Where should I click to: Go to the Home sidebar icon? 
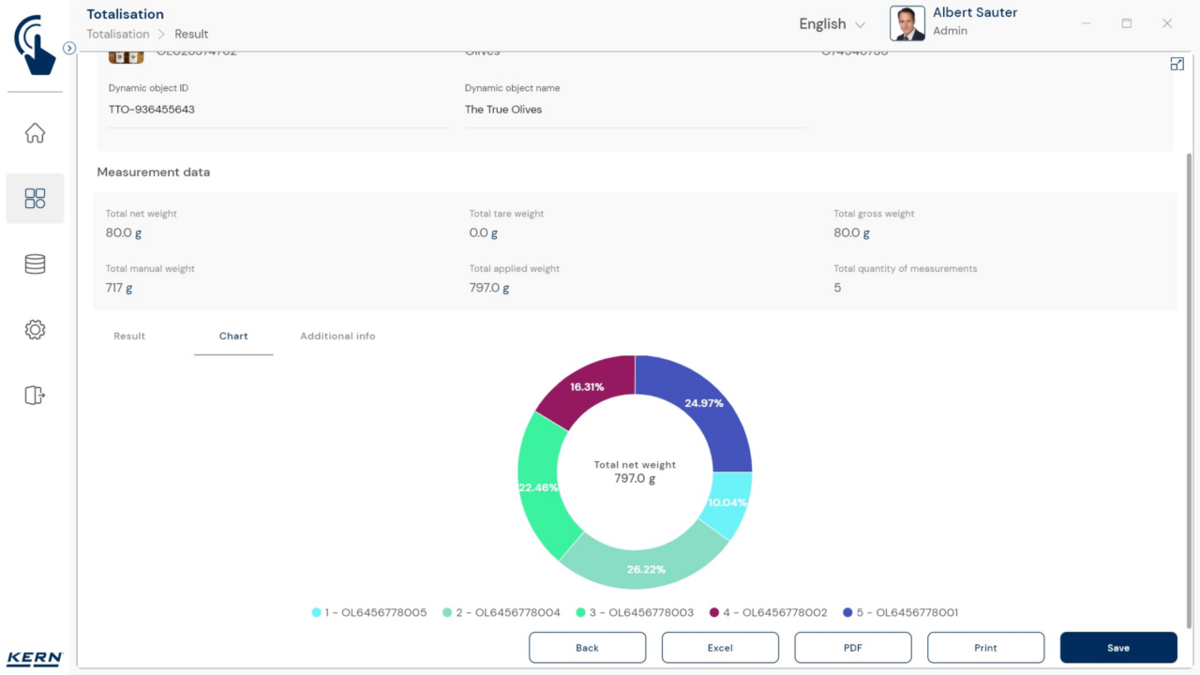tap(35, 133)
